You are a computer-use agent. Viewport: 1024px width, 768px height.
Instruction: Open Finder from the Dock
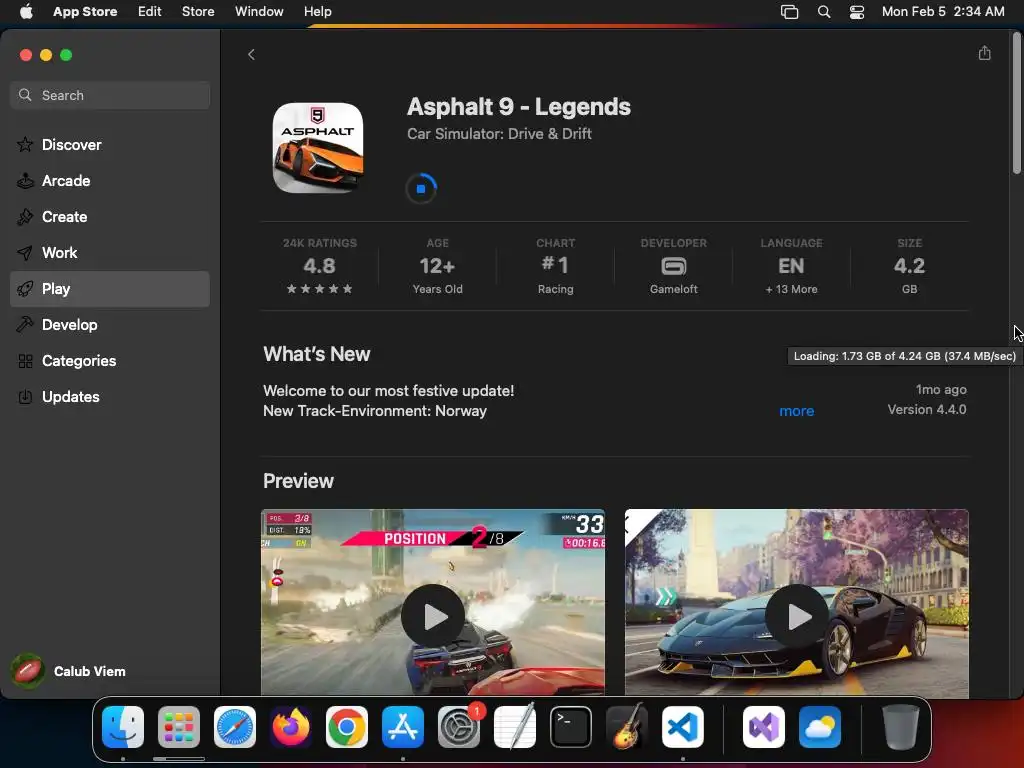pos(123,727)
